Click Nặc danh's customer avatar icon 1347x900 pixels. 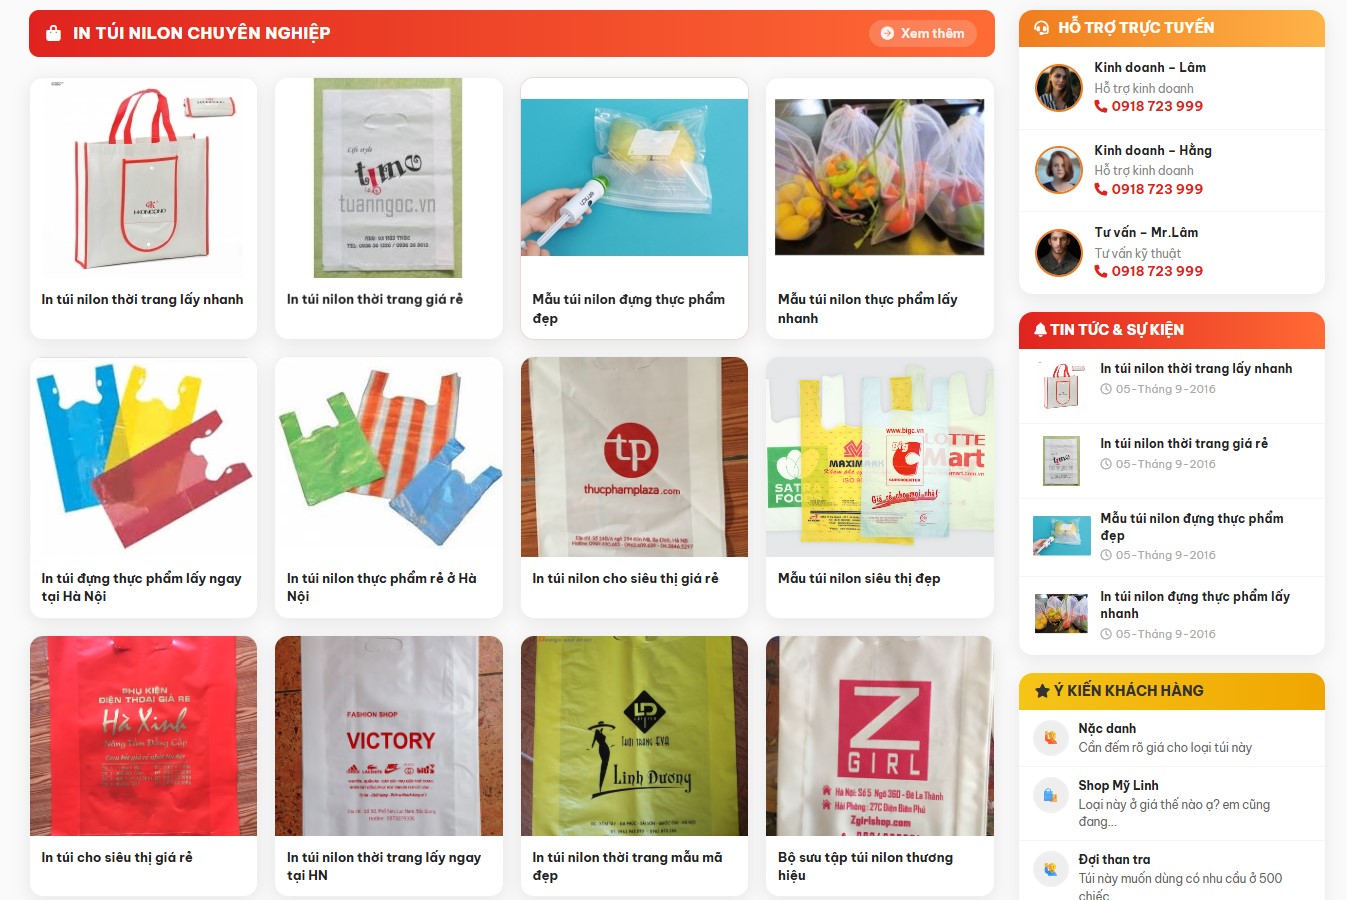click(x=1051, y=738)
